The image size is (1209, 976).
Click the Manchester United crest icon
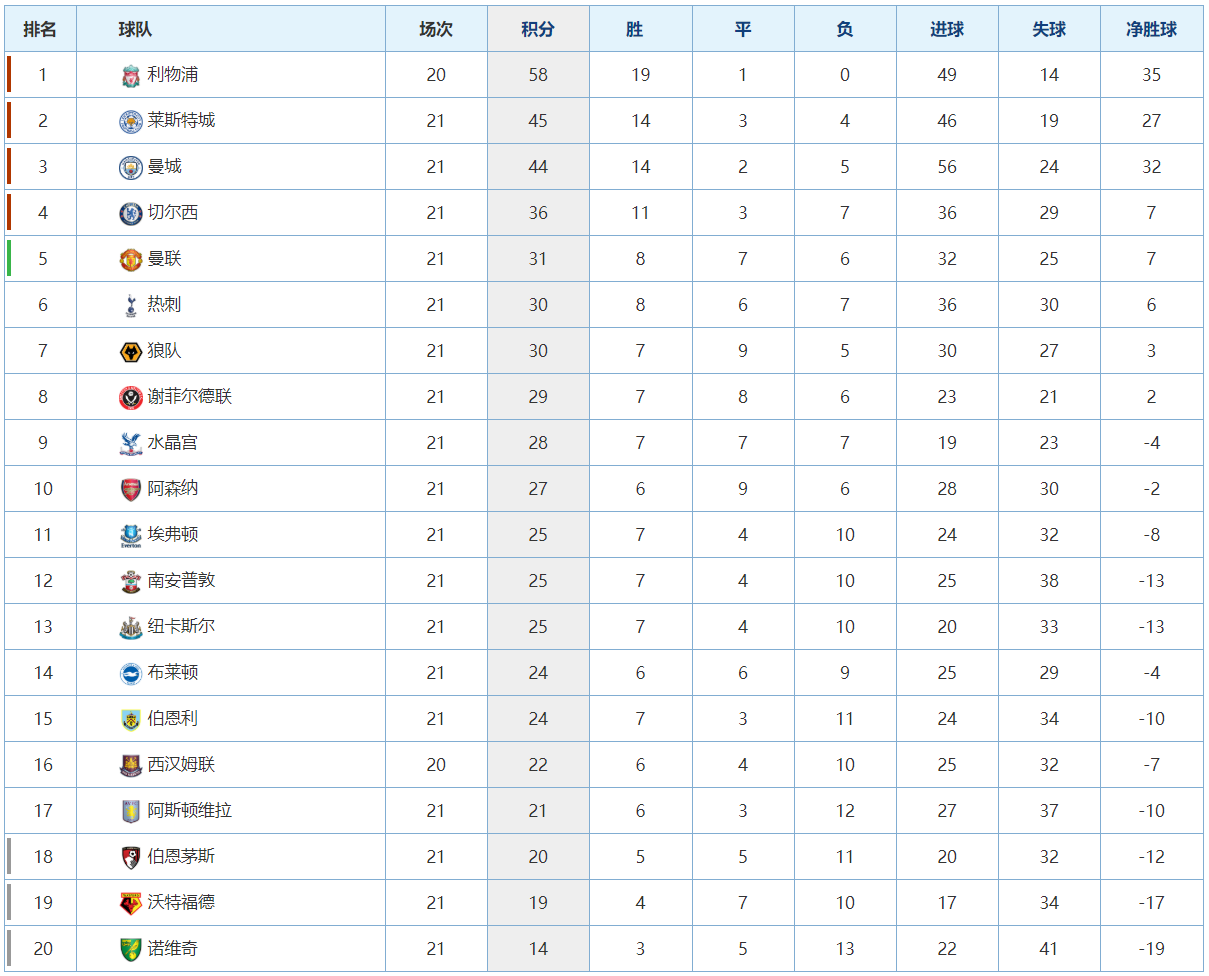[131, 259]
